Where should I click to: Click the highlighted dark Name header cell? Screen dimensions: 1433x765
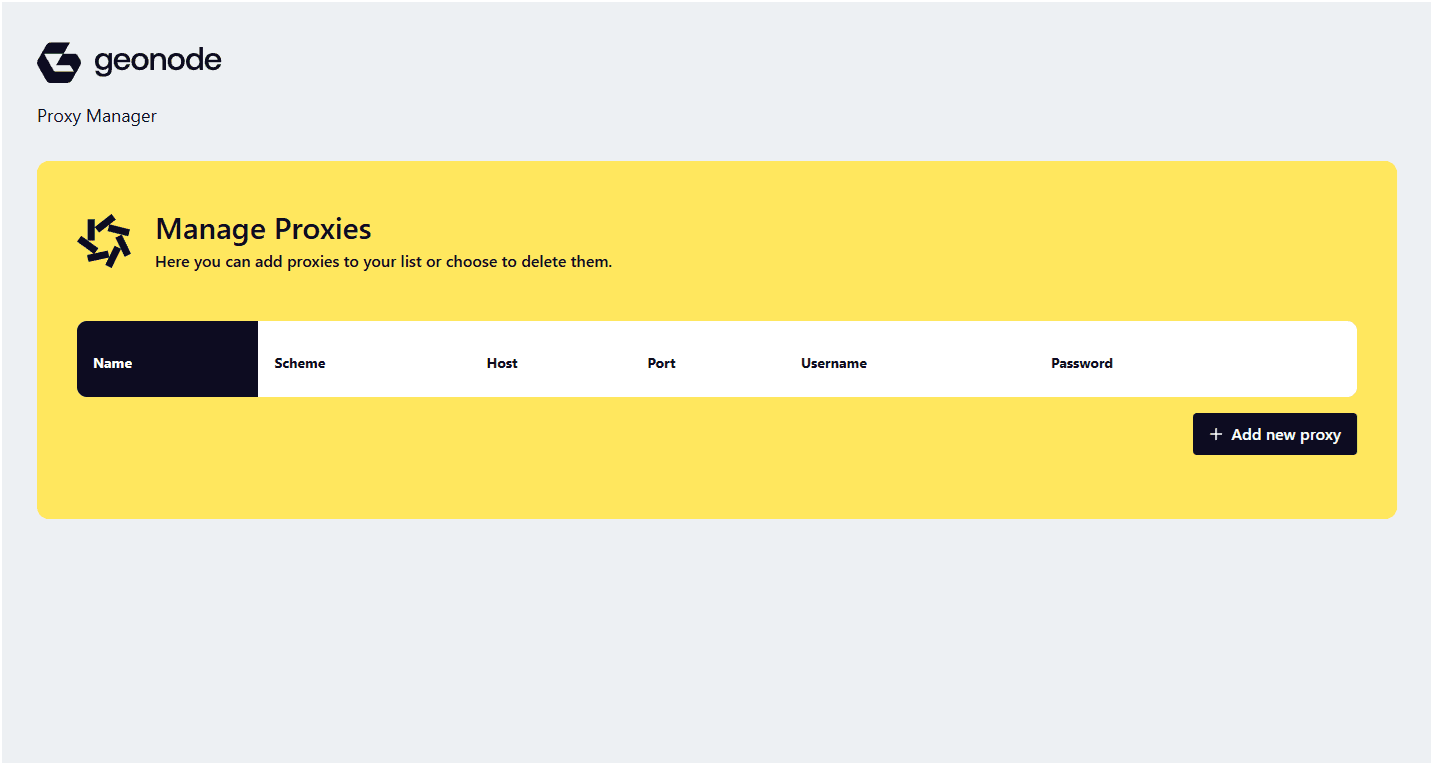click(167, 359)
